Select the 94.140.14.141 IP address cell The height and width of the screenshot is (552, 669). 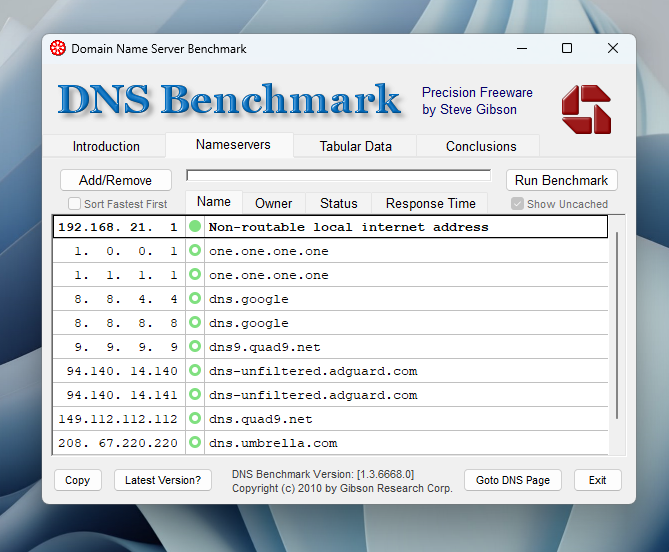click(x=119, y=395)
